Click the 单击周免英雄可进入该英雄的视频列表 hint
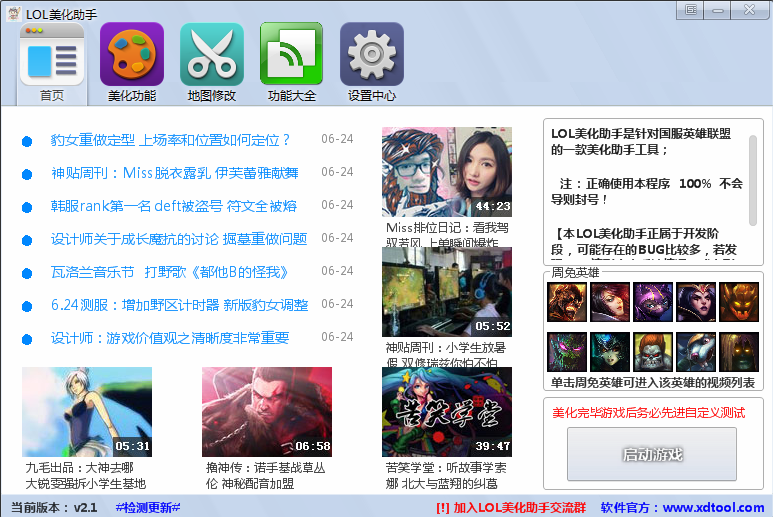This screenshot has width=773, height=517. [x=653, y=382]
